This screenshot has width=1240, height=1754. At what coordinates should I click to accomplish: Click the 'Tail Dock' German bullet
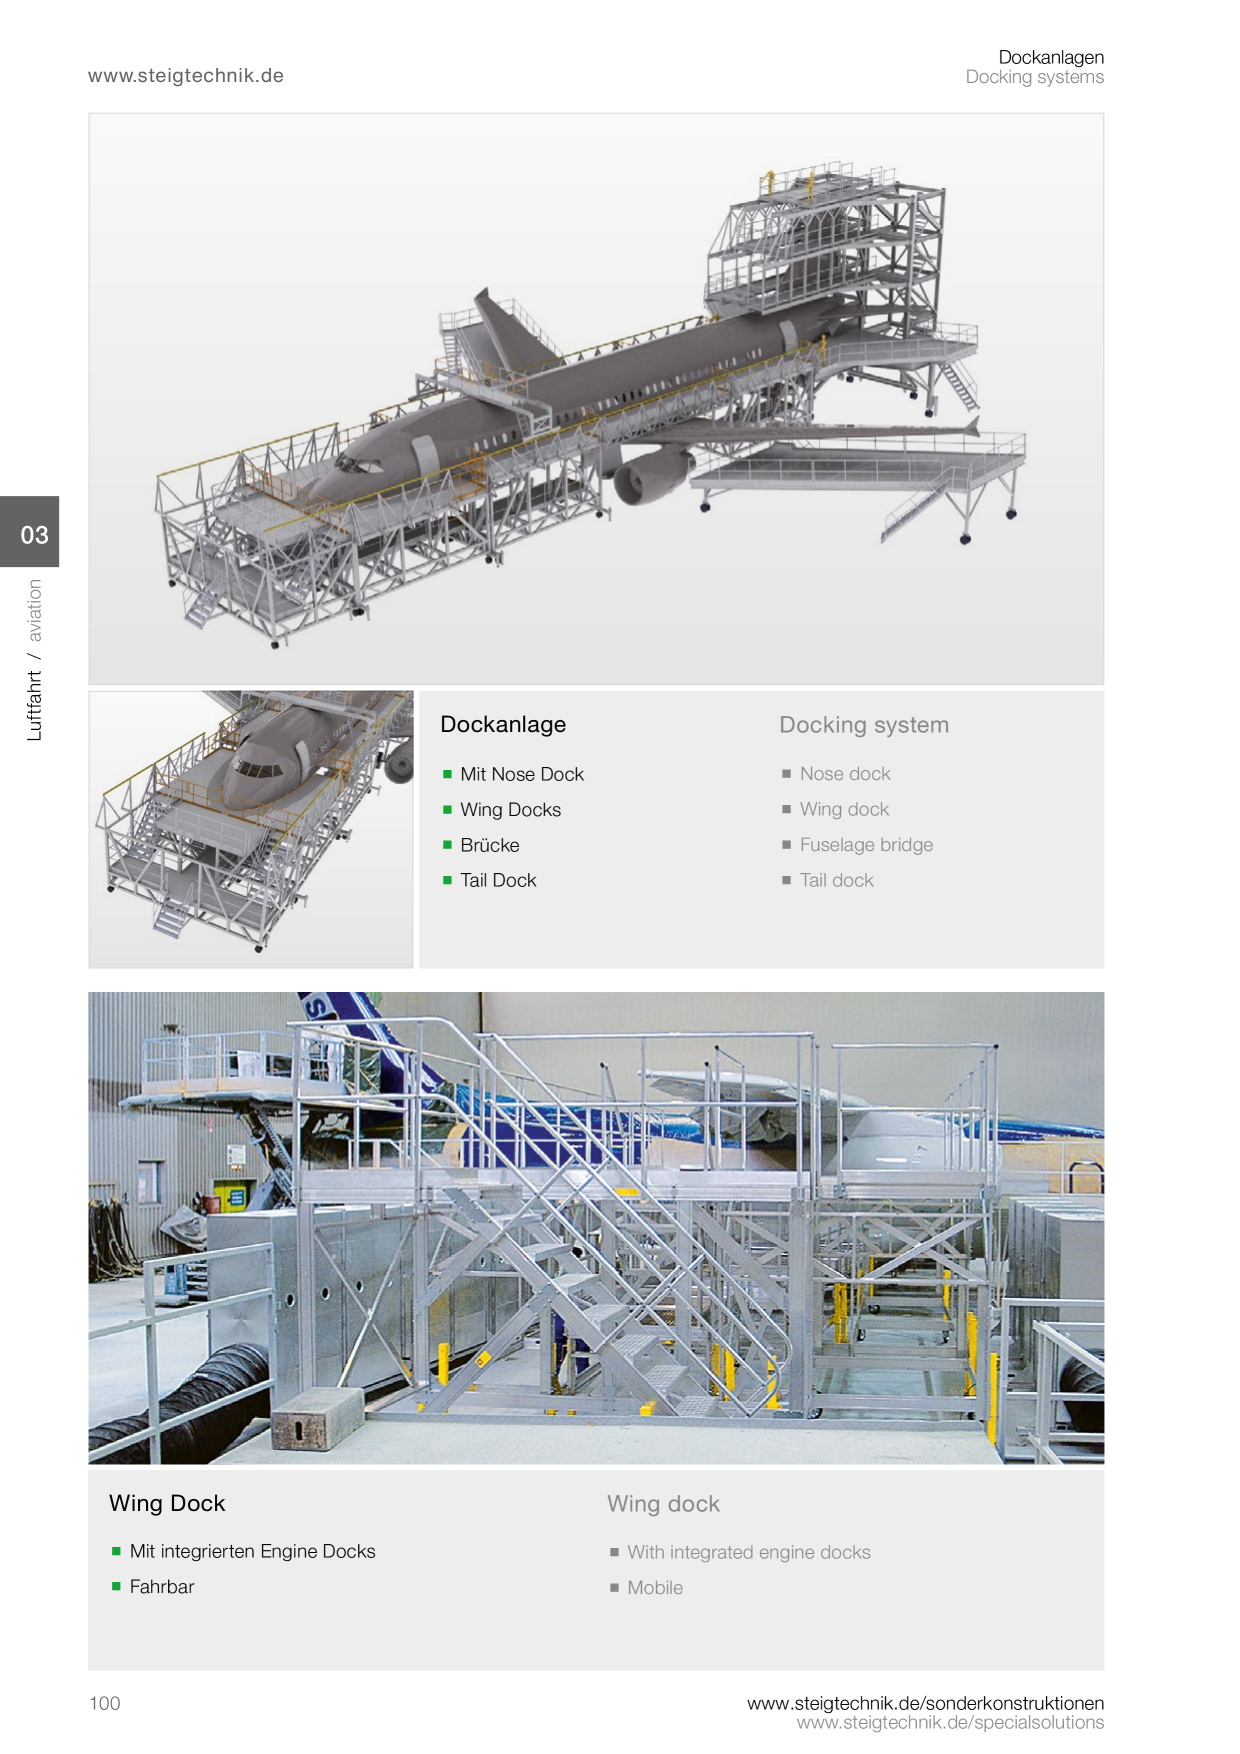pyautogui.click(x=498, y=880)
